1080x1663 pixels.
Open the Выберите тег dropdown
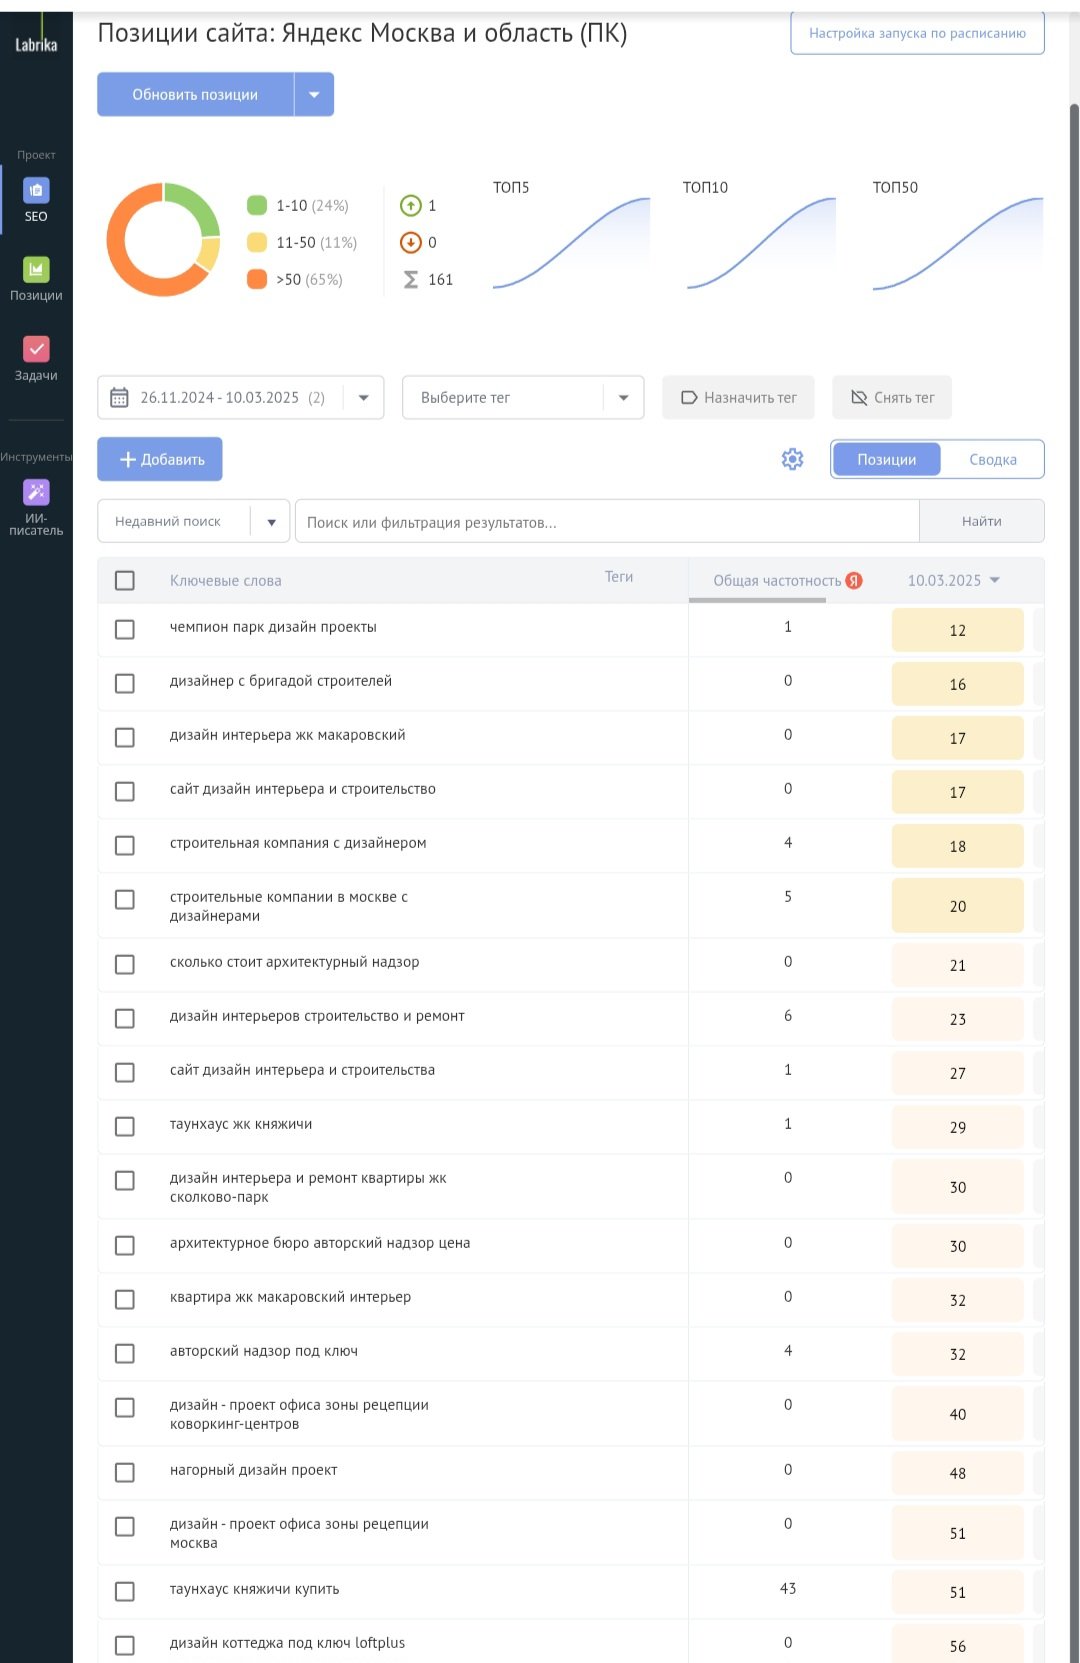coord(622,397)
